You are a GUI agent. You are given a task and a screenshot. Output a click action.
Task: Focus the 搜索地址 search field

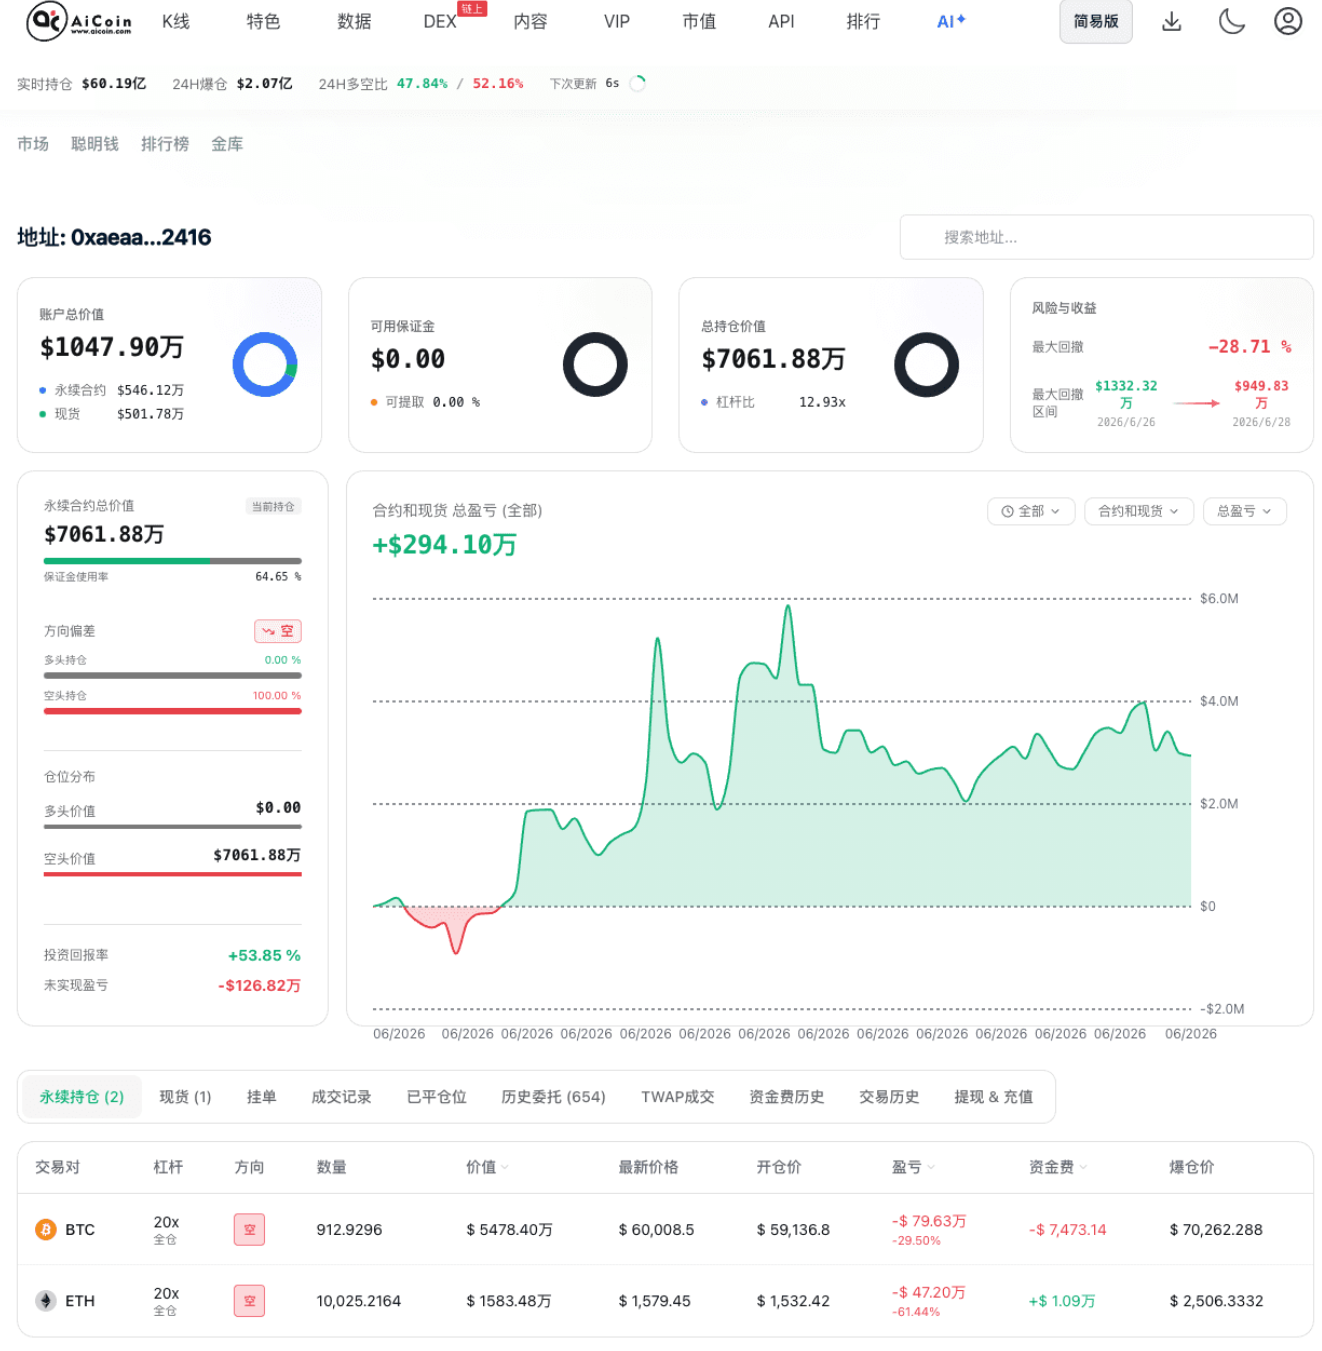[x=1106, y=237]
